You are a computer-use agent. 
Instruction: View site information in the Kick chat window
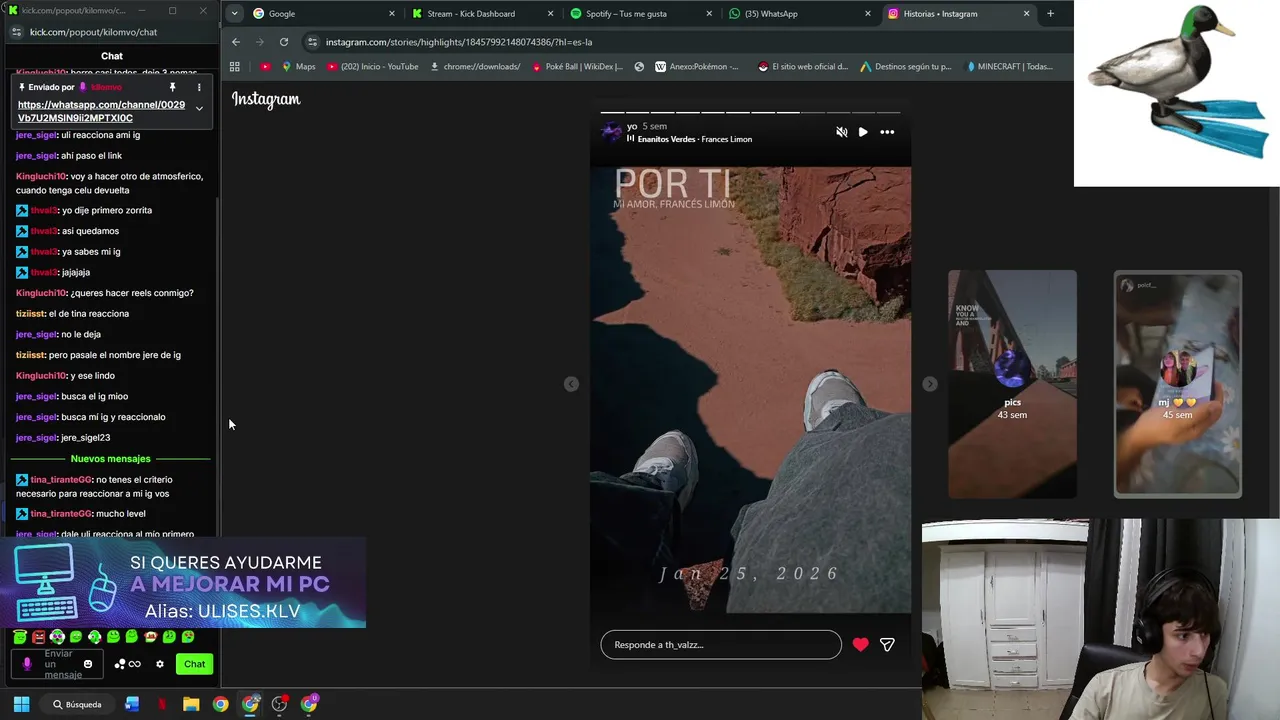pos(15,32)
